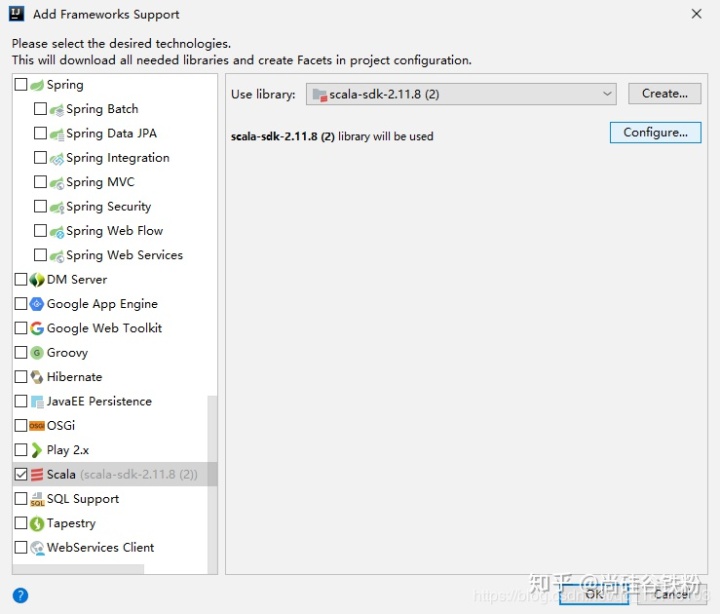Check the Spring Integration checkbox
This screenshot has width=720, height=614.
[x=40, y=158]
